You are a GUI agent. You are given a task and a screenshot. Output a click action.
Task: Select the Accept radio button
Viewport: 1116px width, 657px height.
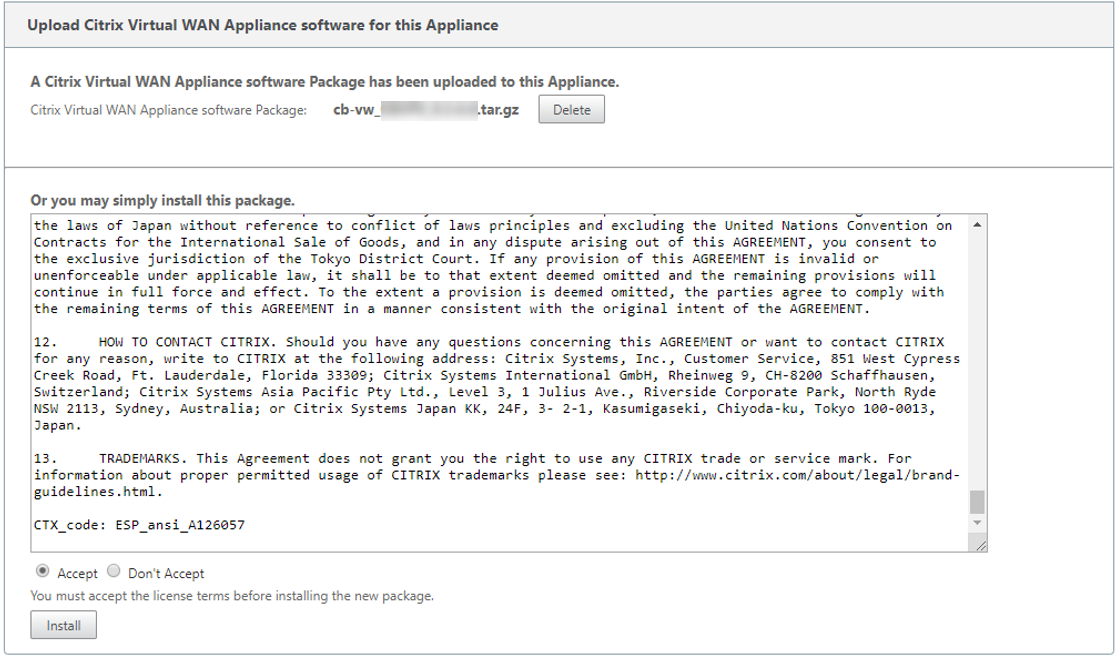[43, 572]
